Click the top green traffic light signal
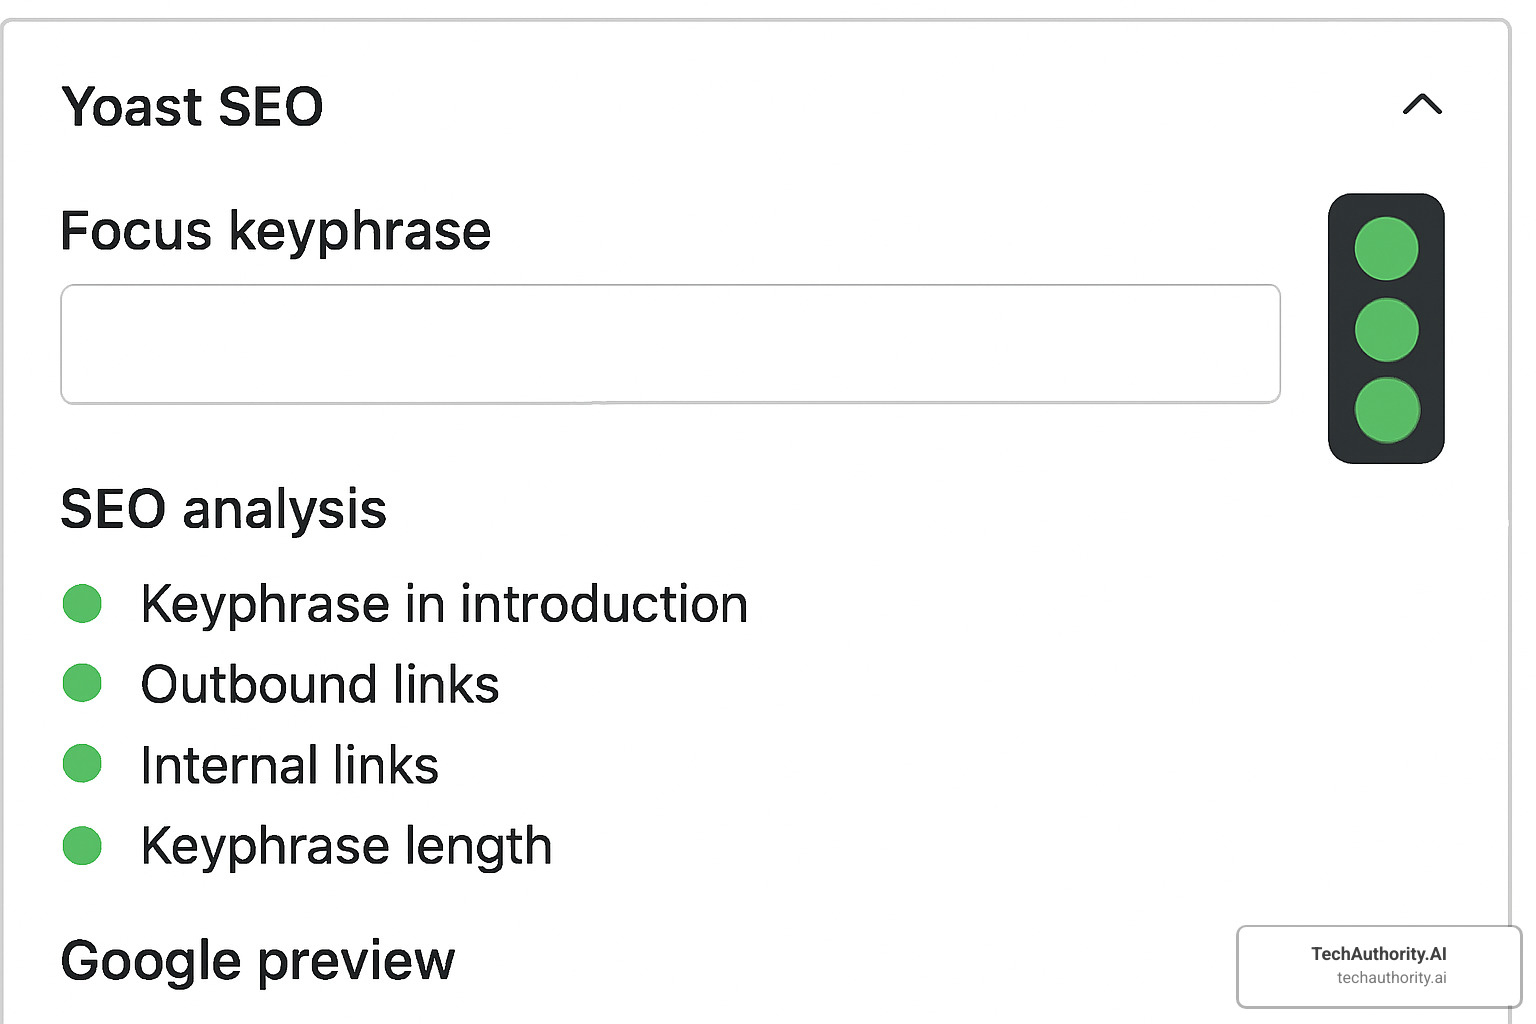Viewport: 1536px width, 1024px height. coord(1386,250)
